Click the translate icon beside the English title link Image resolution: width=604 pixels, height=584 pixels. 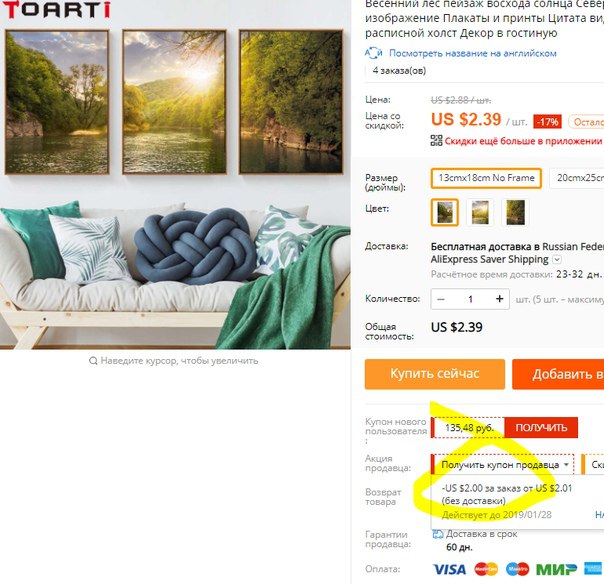click(373, 53)
